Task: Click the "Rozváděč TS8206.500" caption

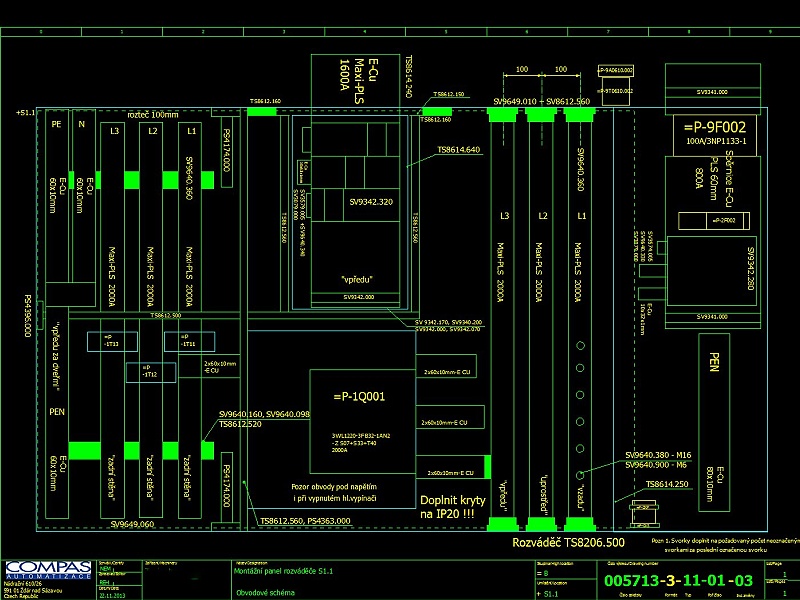Action: pos(568,542)
